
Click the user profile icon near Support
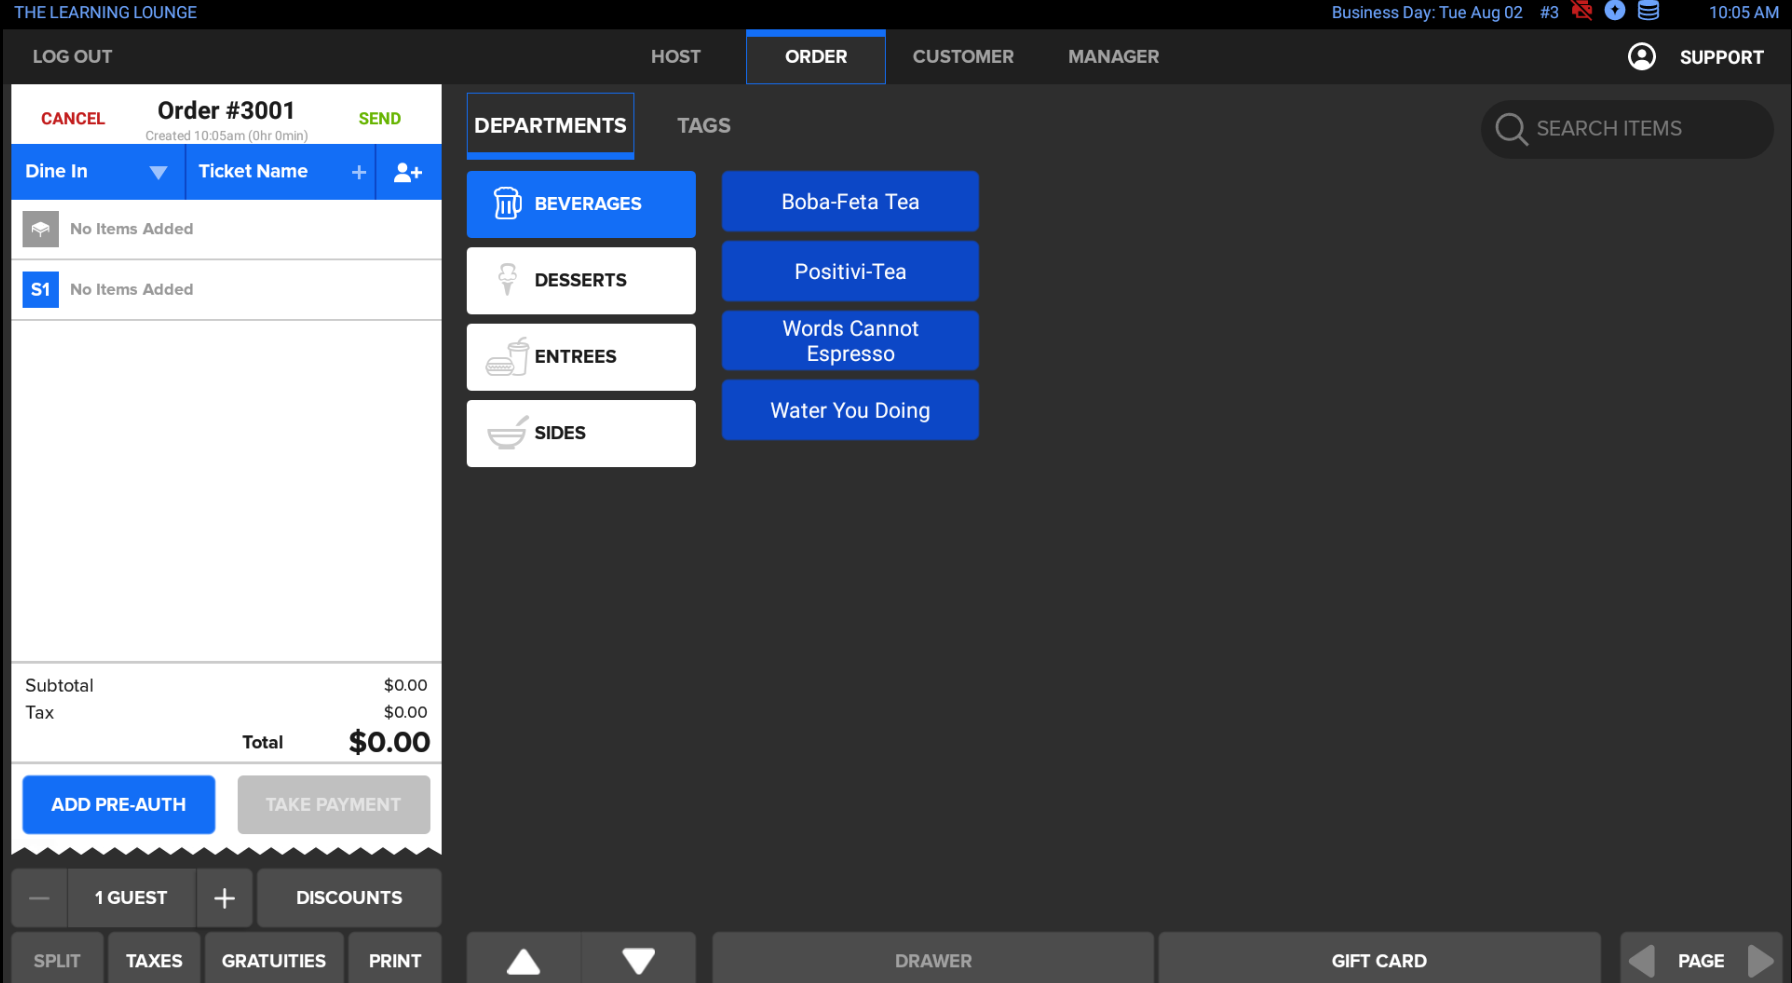[x=1641, y=57]
